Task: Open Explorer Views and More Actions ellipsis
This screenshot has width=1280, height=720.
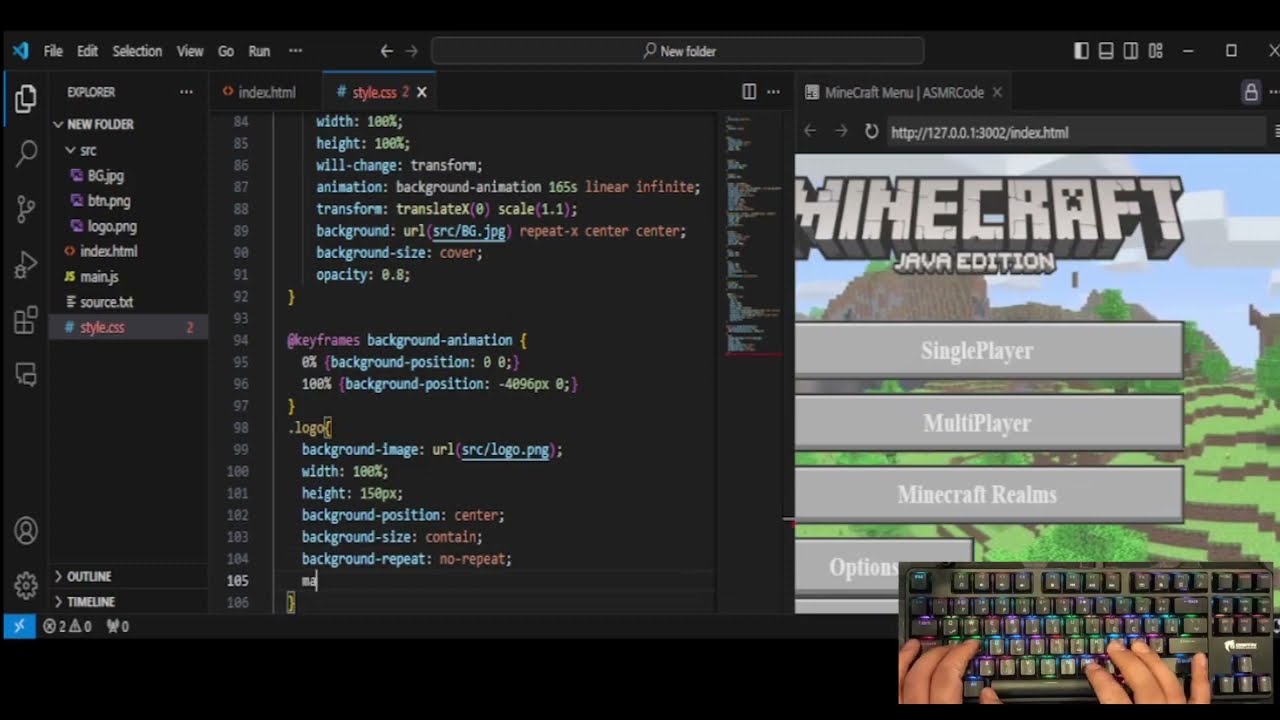Action: pyautogui.click(x=186, y=92)
